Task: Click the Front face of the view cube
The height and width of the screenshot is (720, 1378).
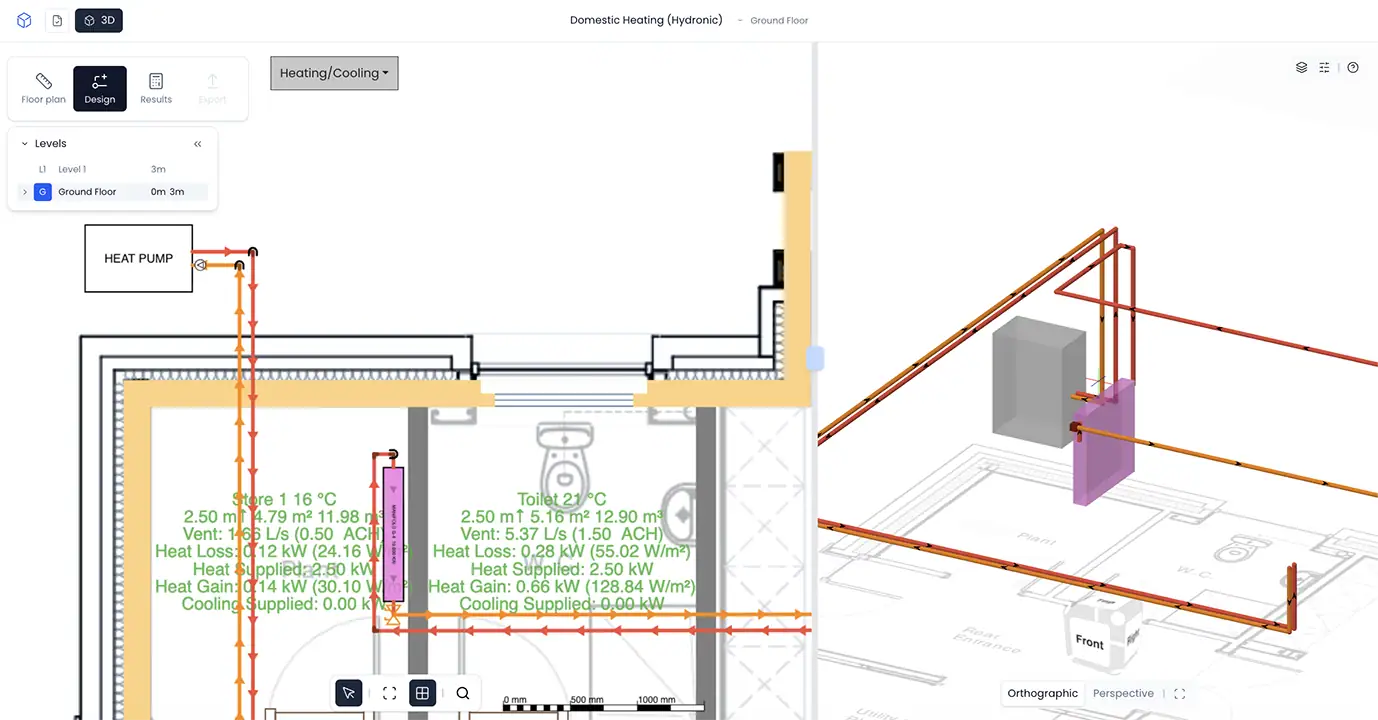Action: click(1090, 641)
